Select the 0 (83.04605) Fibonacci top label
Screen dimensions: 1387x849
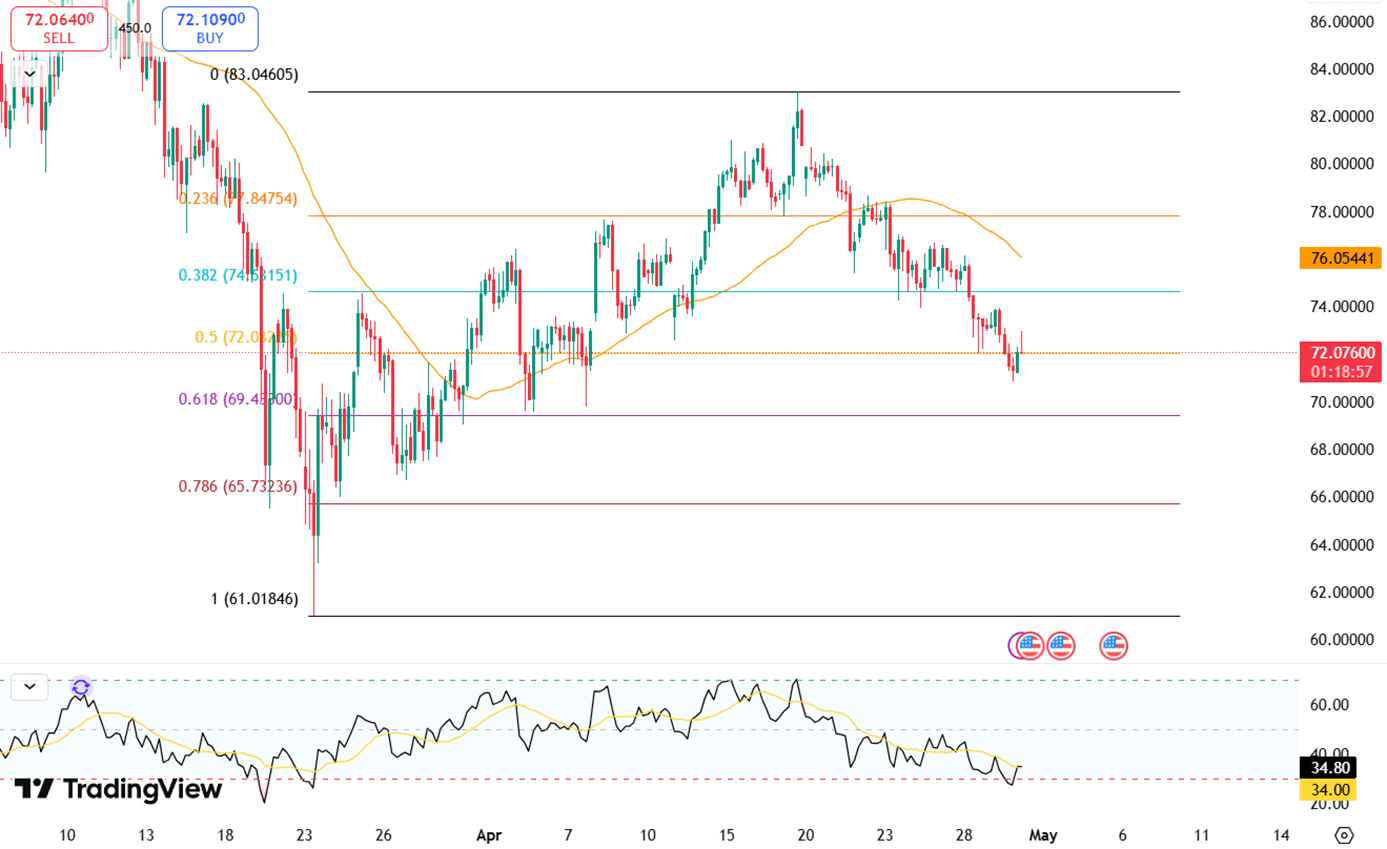tap(253, 75)
